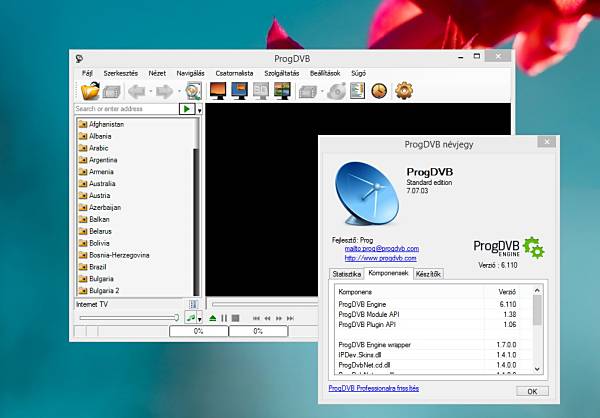Open the Csatornalista menu

tap(234, 73)
